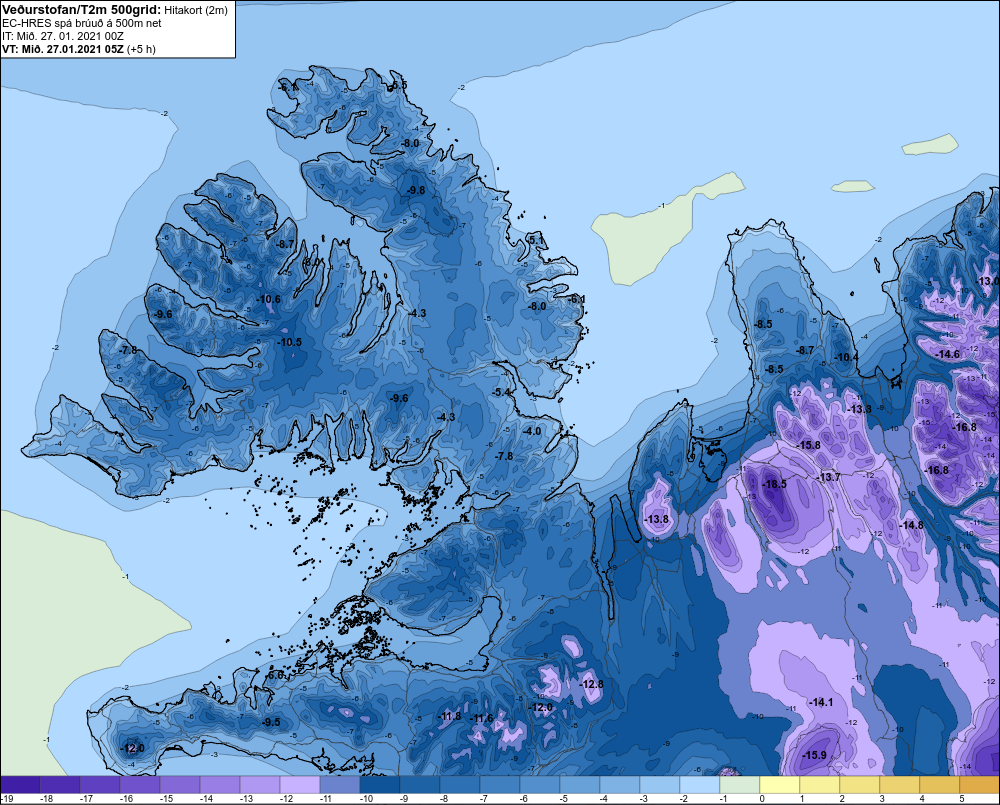Viewport: 1000px width, 805px height.
Task: Click yellow legend swatch between 0 and 1
Action: coord(779,785)
